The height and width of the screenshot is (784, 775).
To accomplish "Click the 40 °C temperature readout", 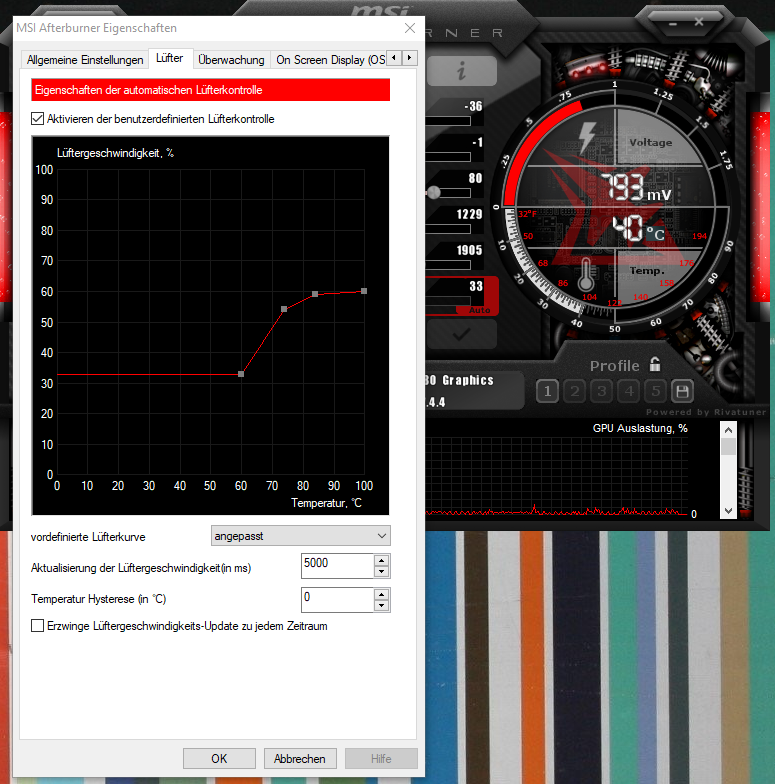I will point(638,228).
